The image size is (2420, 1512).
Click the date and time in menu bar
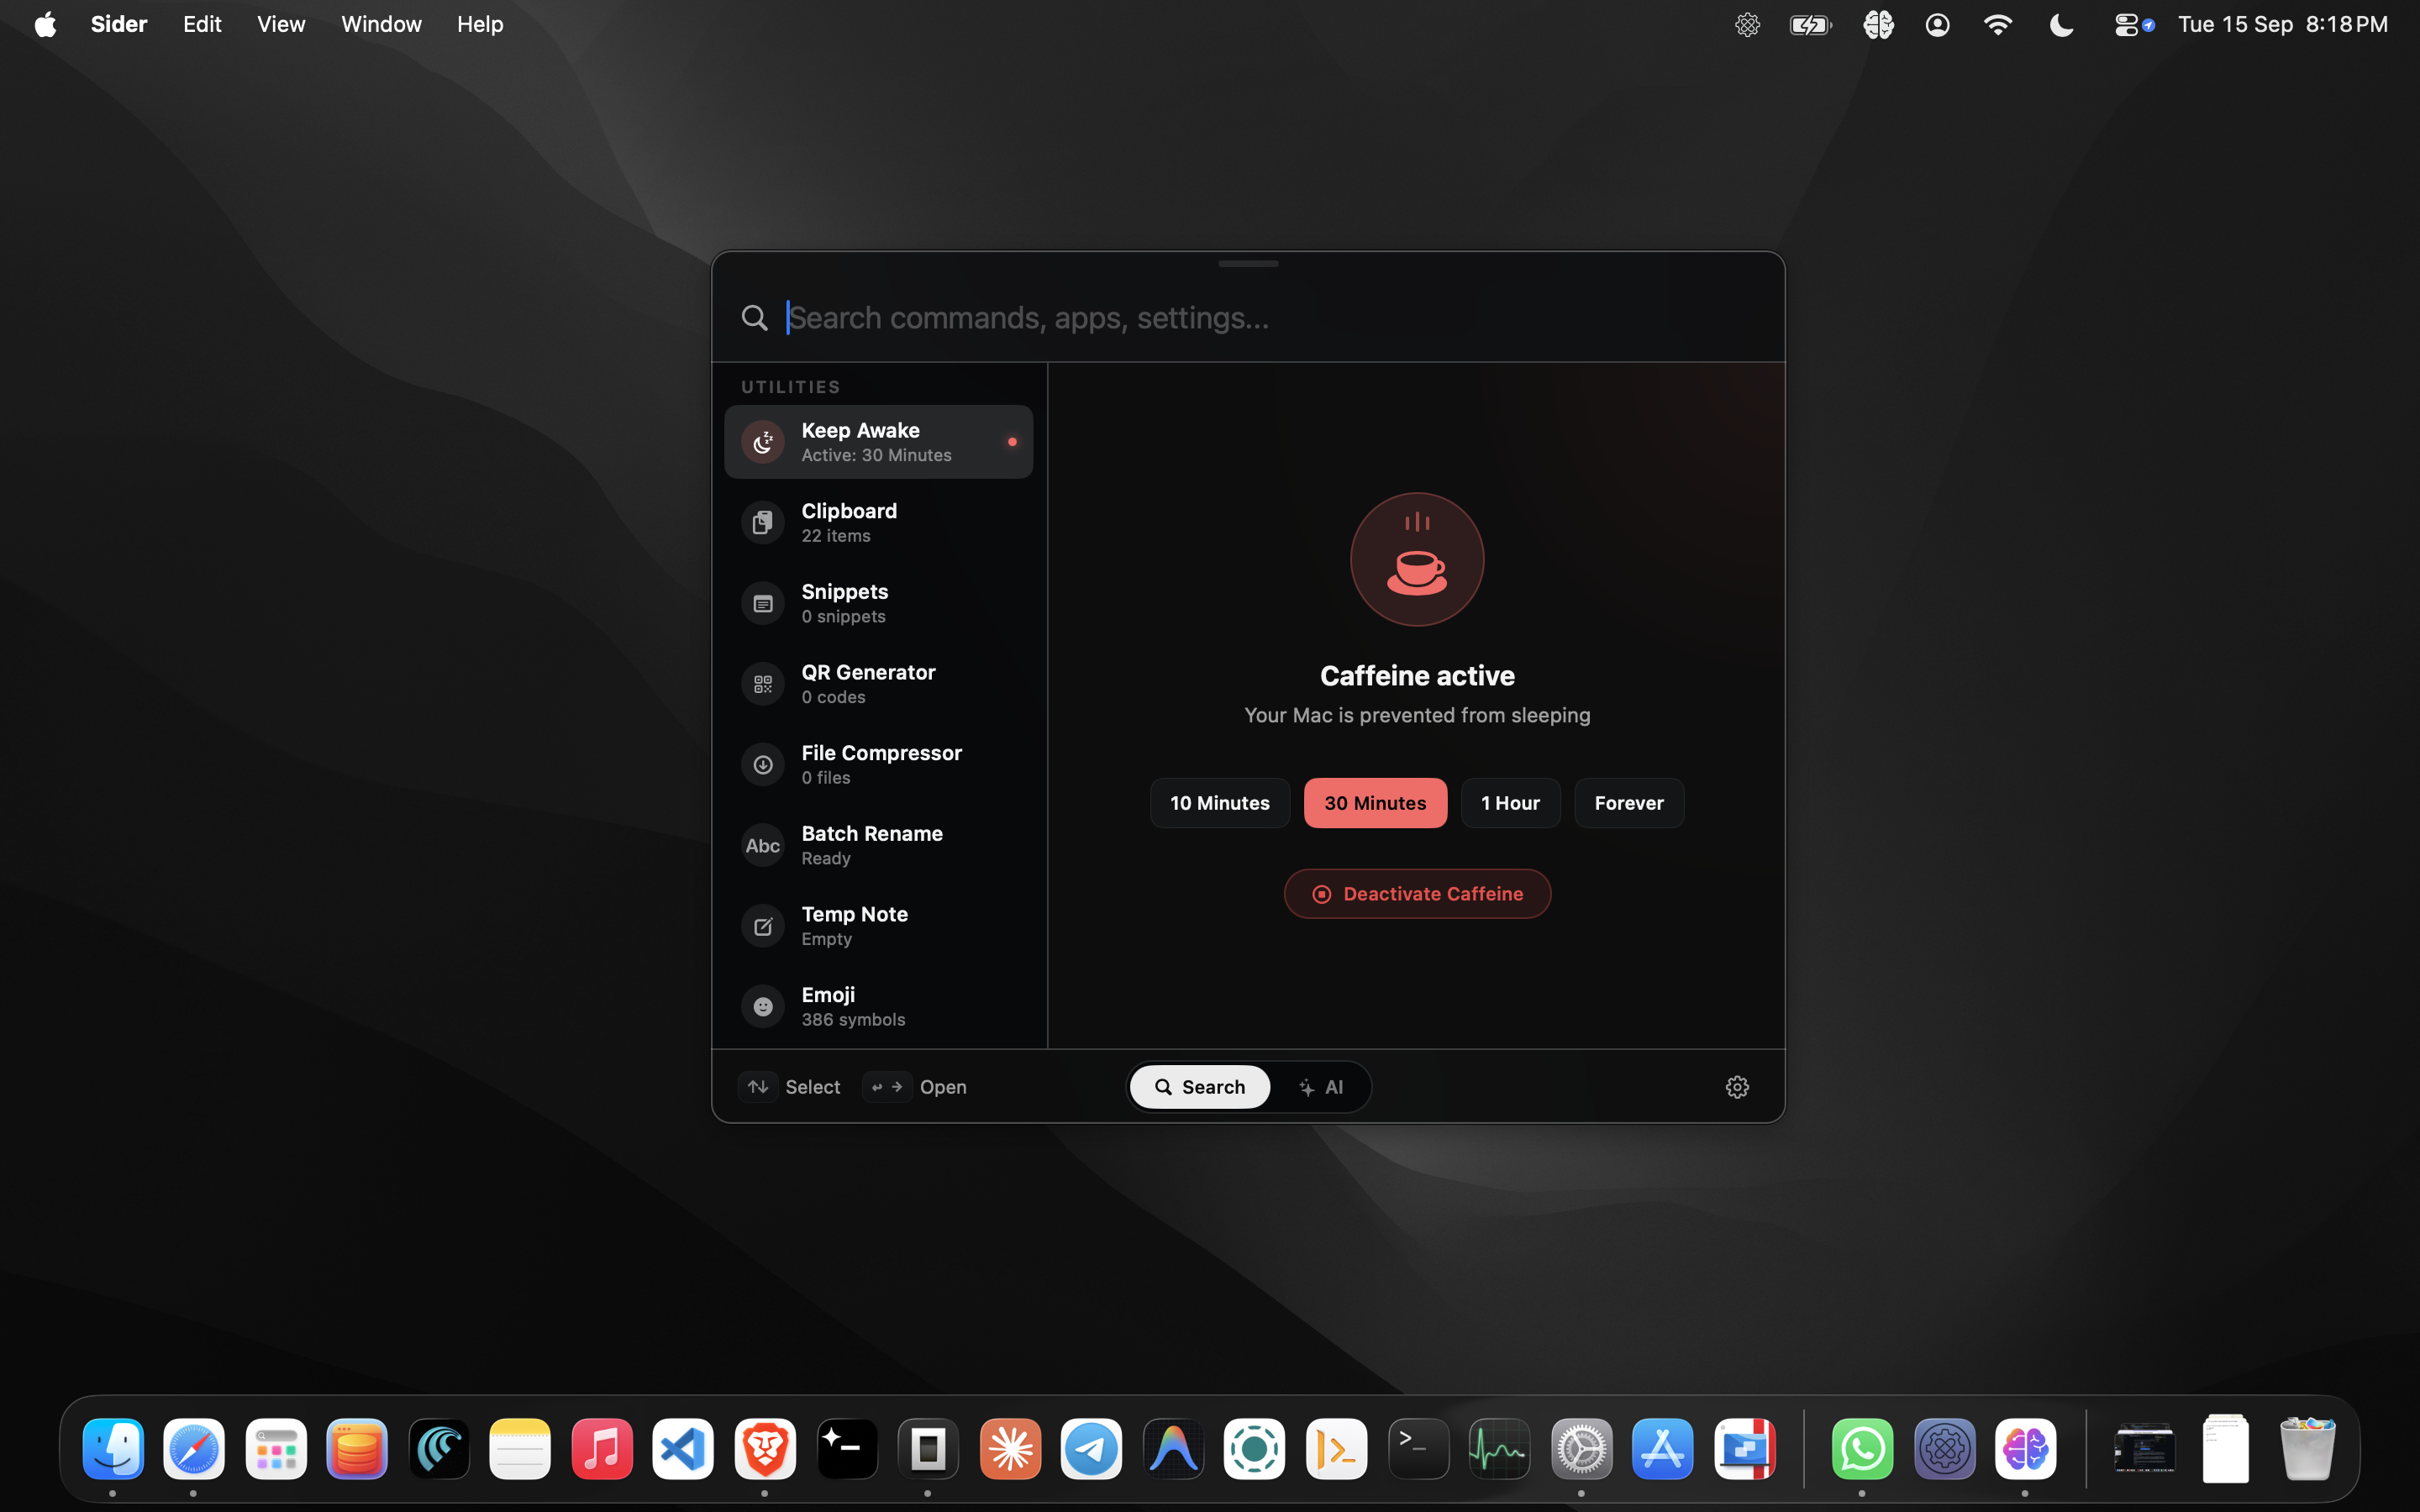click(x=2283, y=24)
